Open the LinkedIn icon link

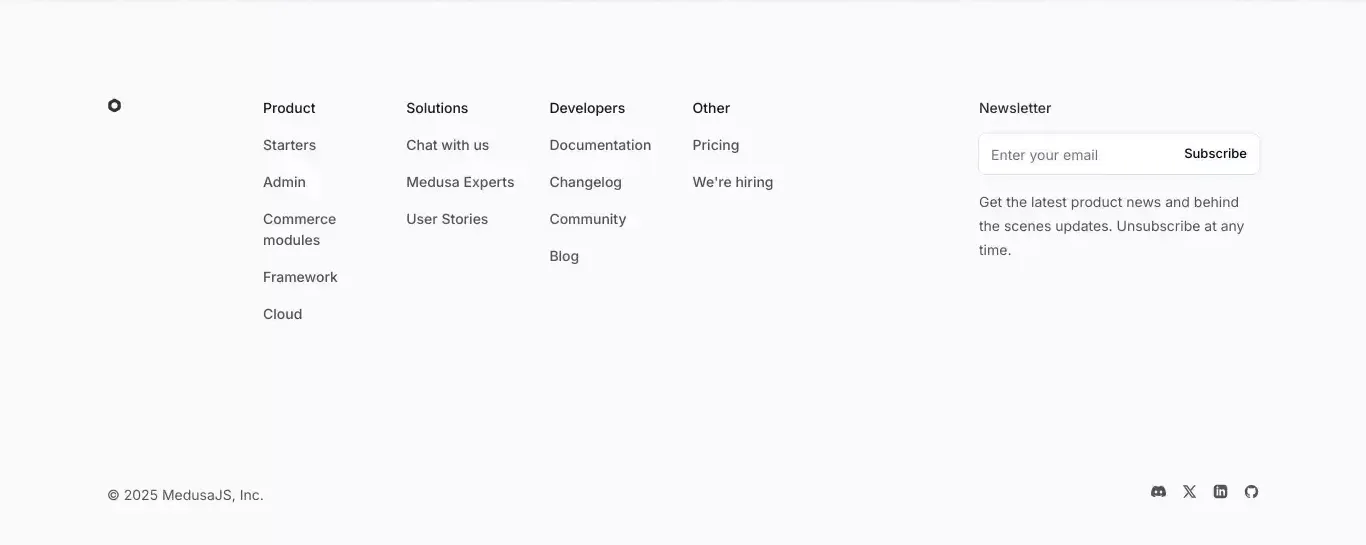coord(1220,491)
